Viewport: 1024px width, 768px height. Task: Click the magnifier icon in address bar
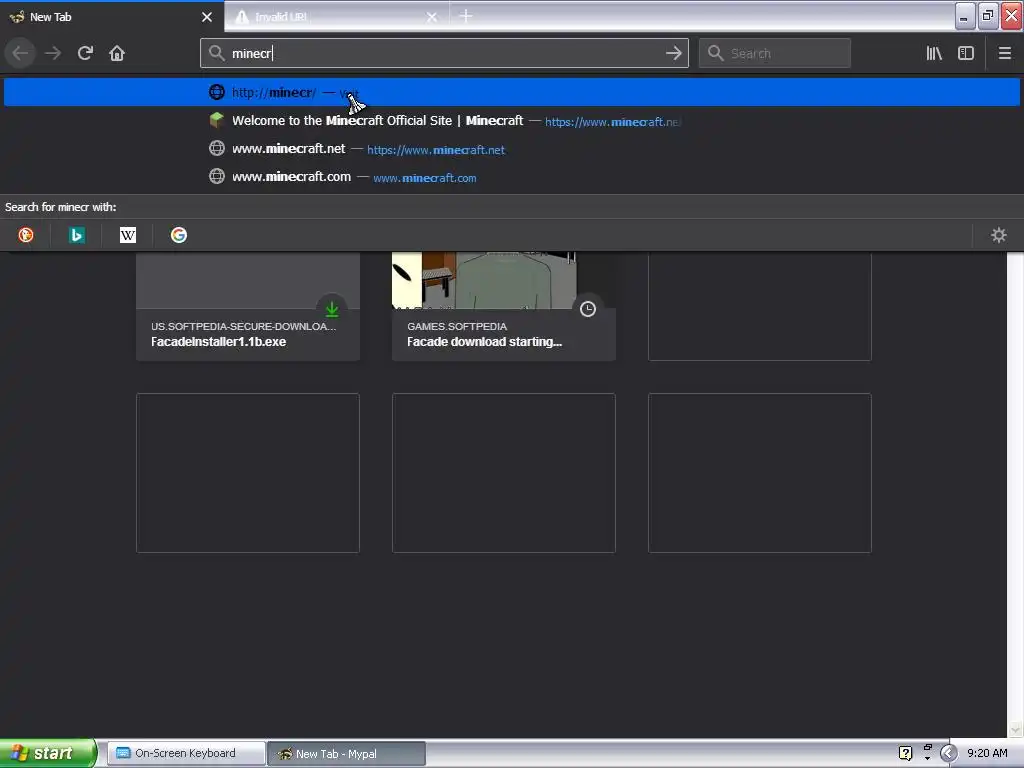217,53
